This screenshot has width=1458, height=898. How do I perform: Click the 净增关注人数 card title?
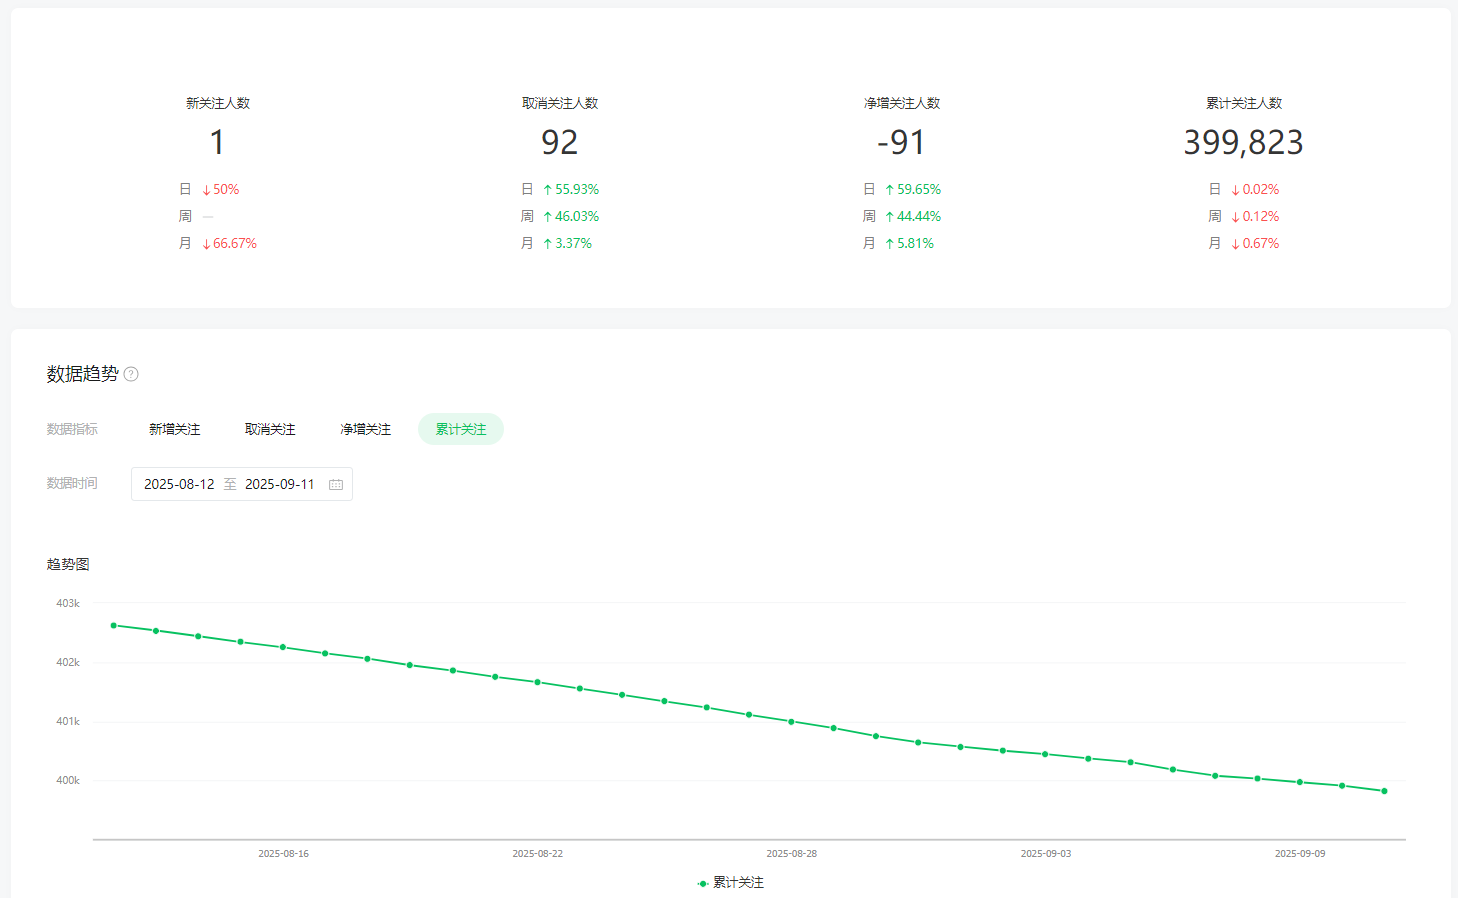pyautogui.click(x=902, y=103)
